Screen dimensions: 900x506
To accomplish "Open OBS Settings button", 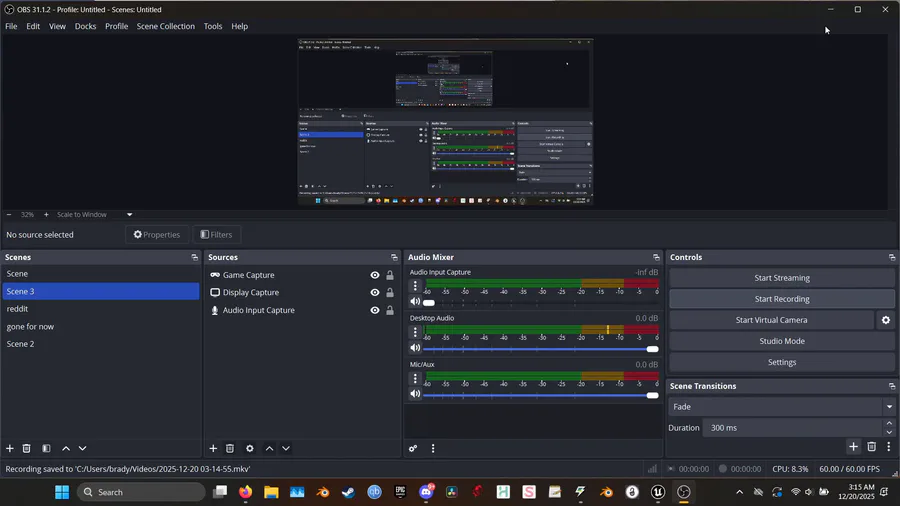I will coord(782,363).
